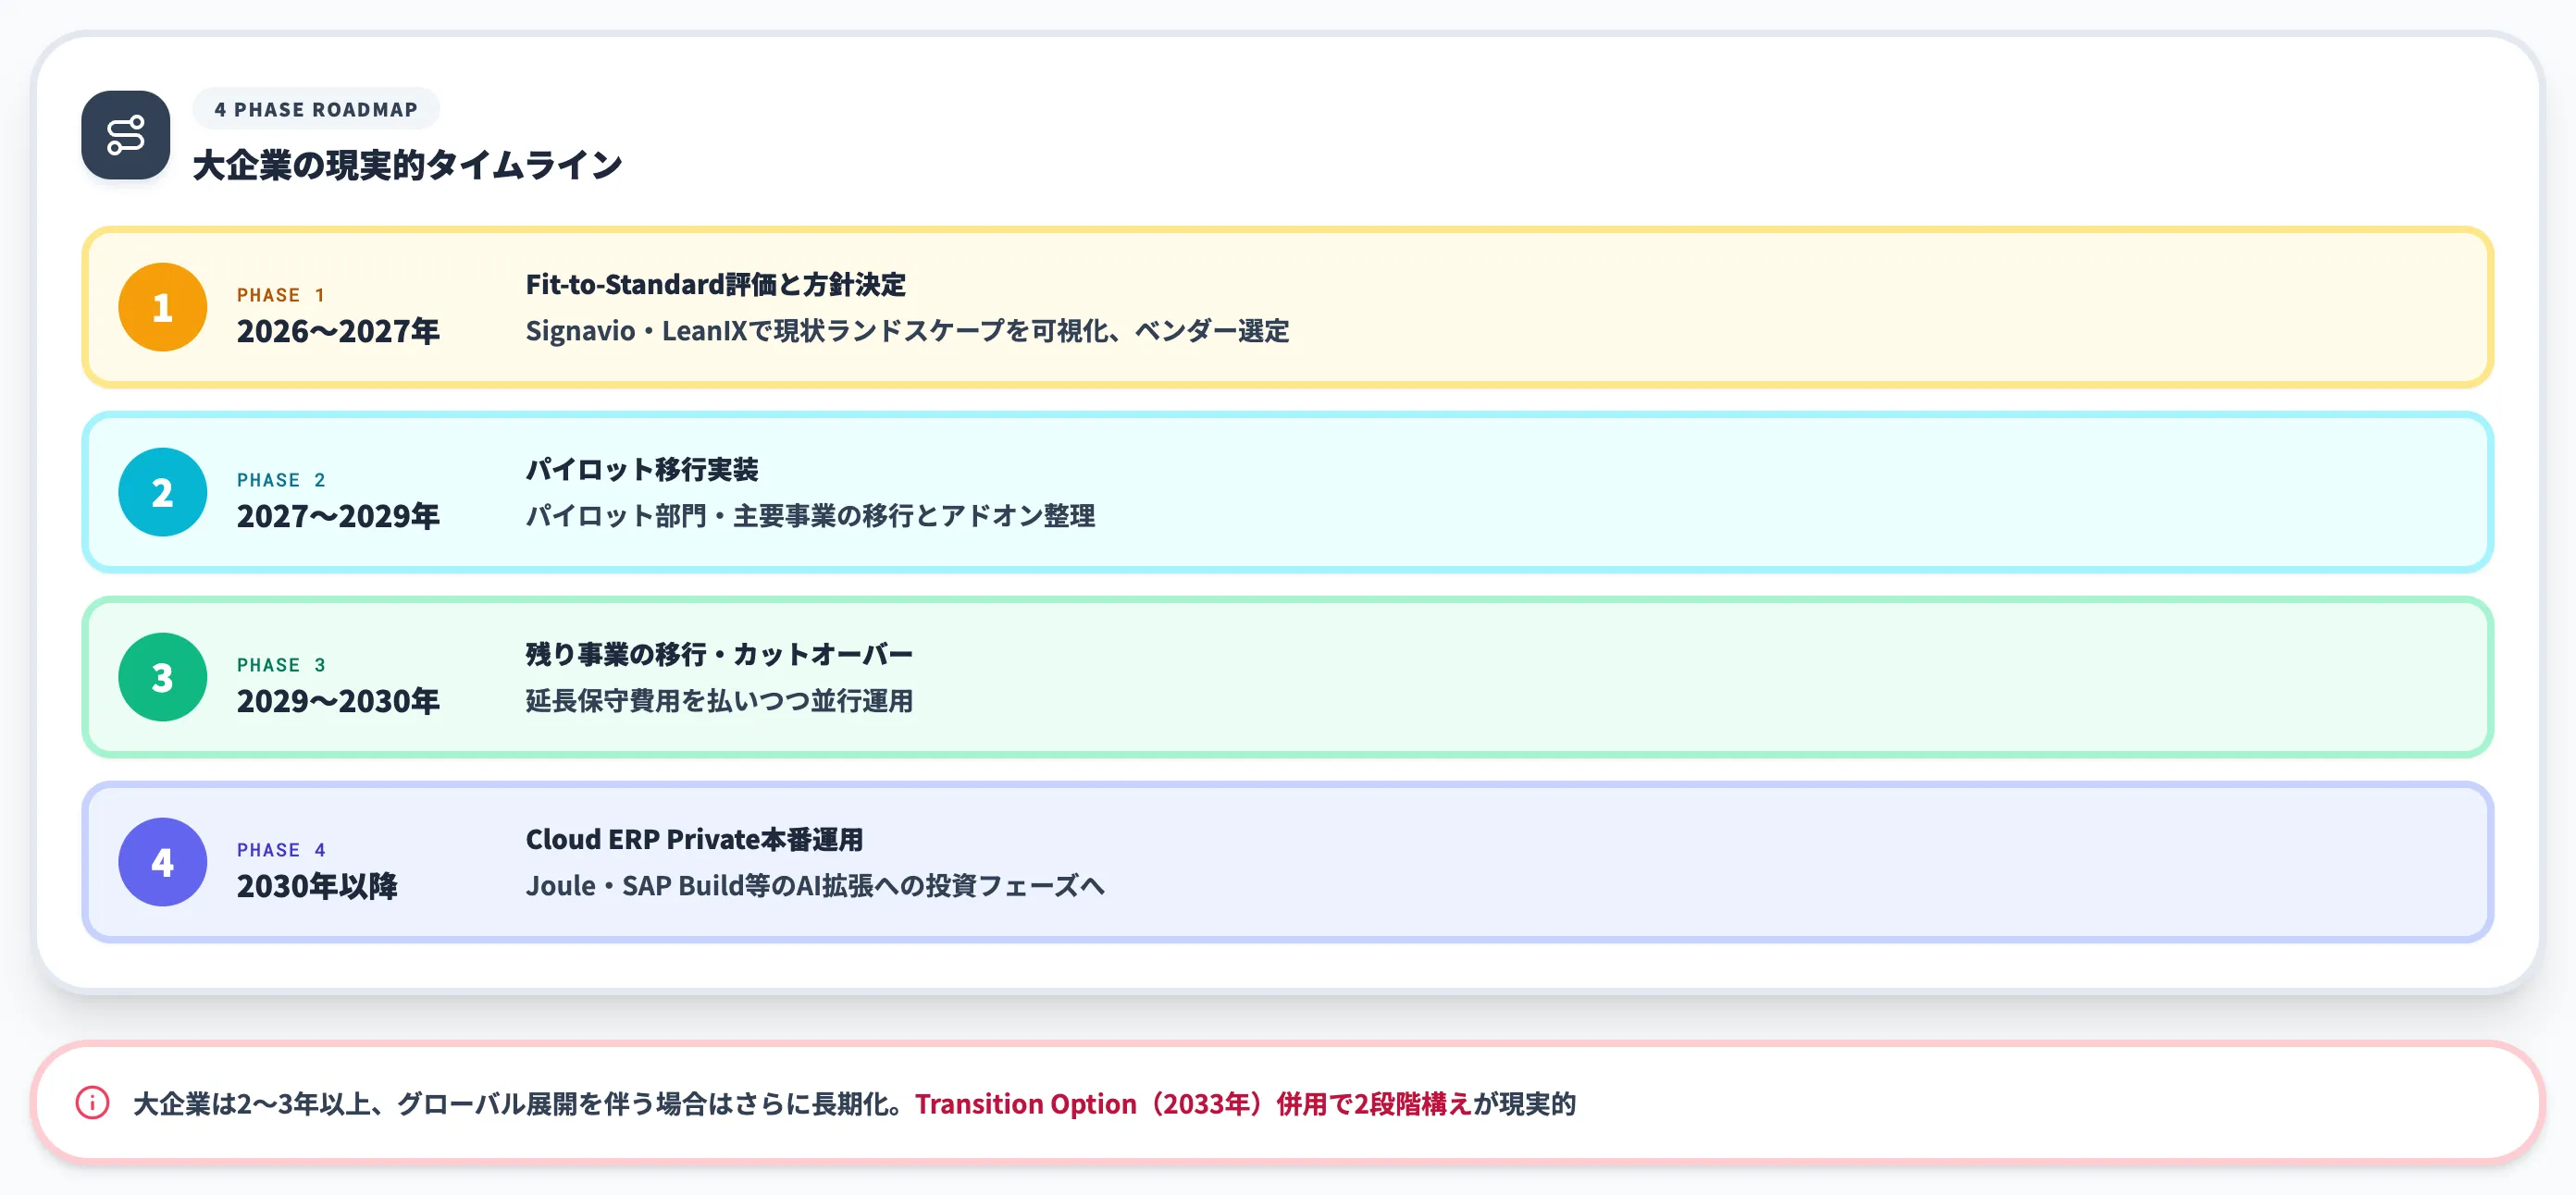Click the description 延長保守費用を払いつつ並行運用
The width and height of the screenshot is (2576, 1195).
point(720,701)
